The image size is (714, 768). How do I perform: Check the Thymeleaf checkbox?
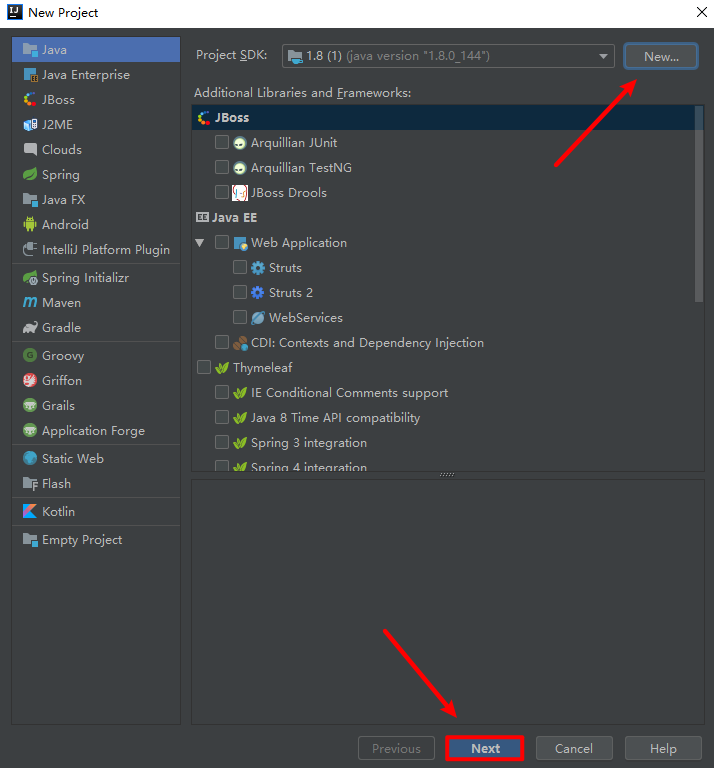[204, 367]
